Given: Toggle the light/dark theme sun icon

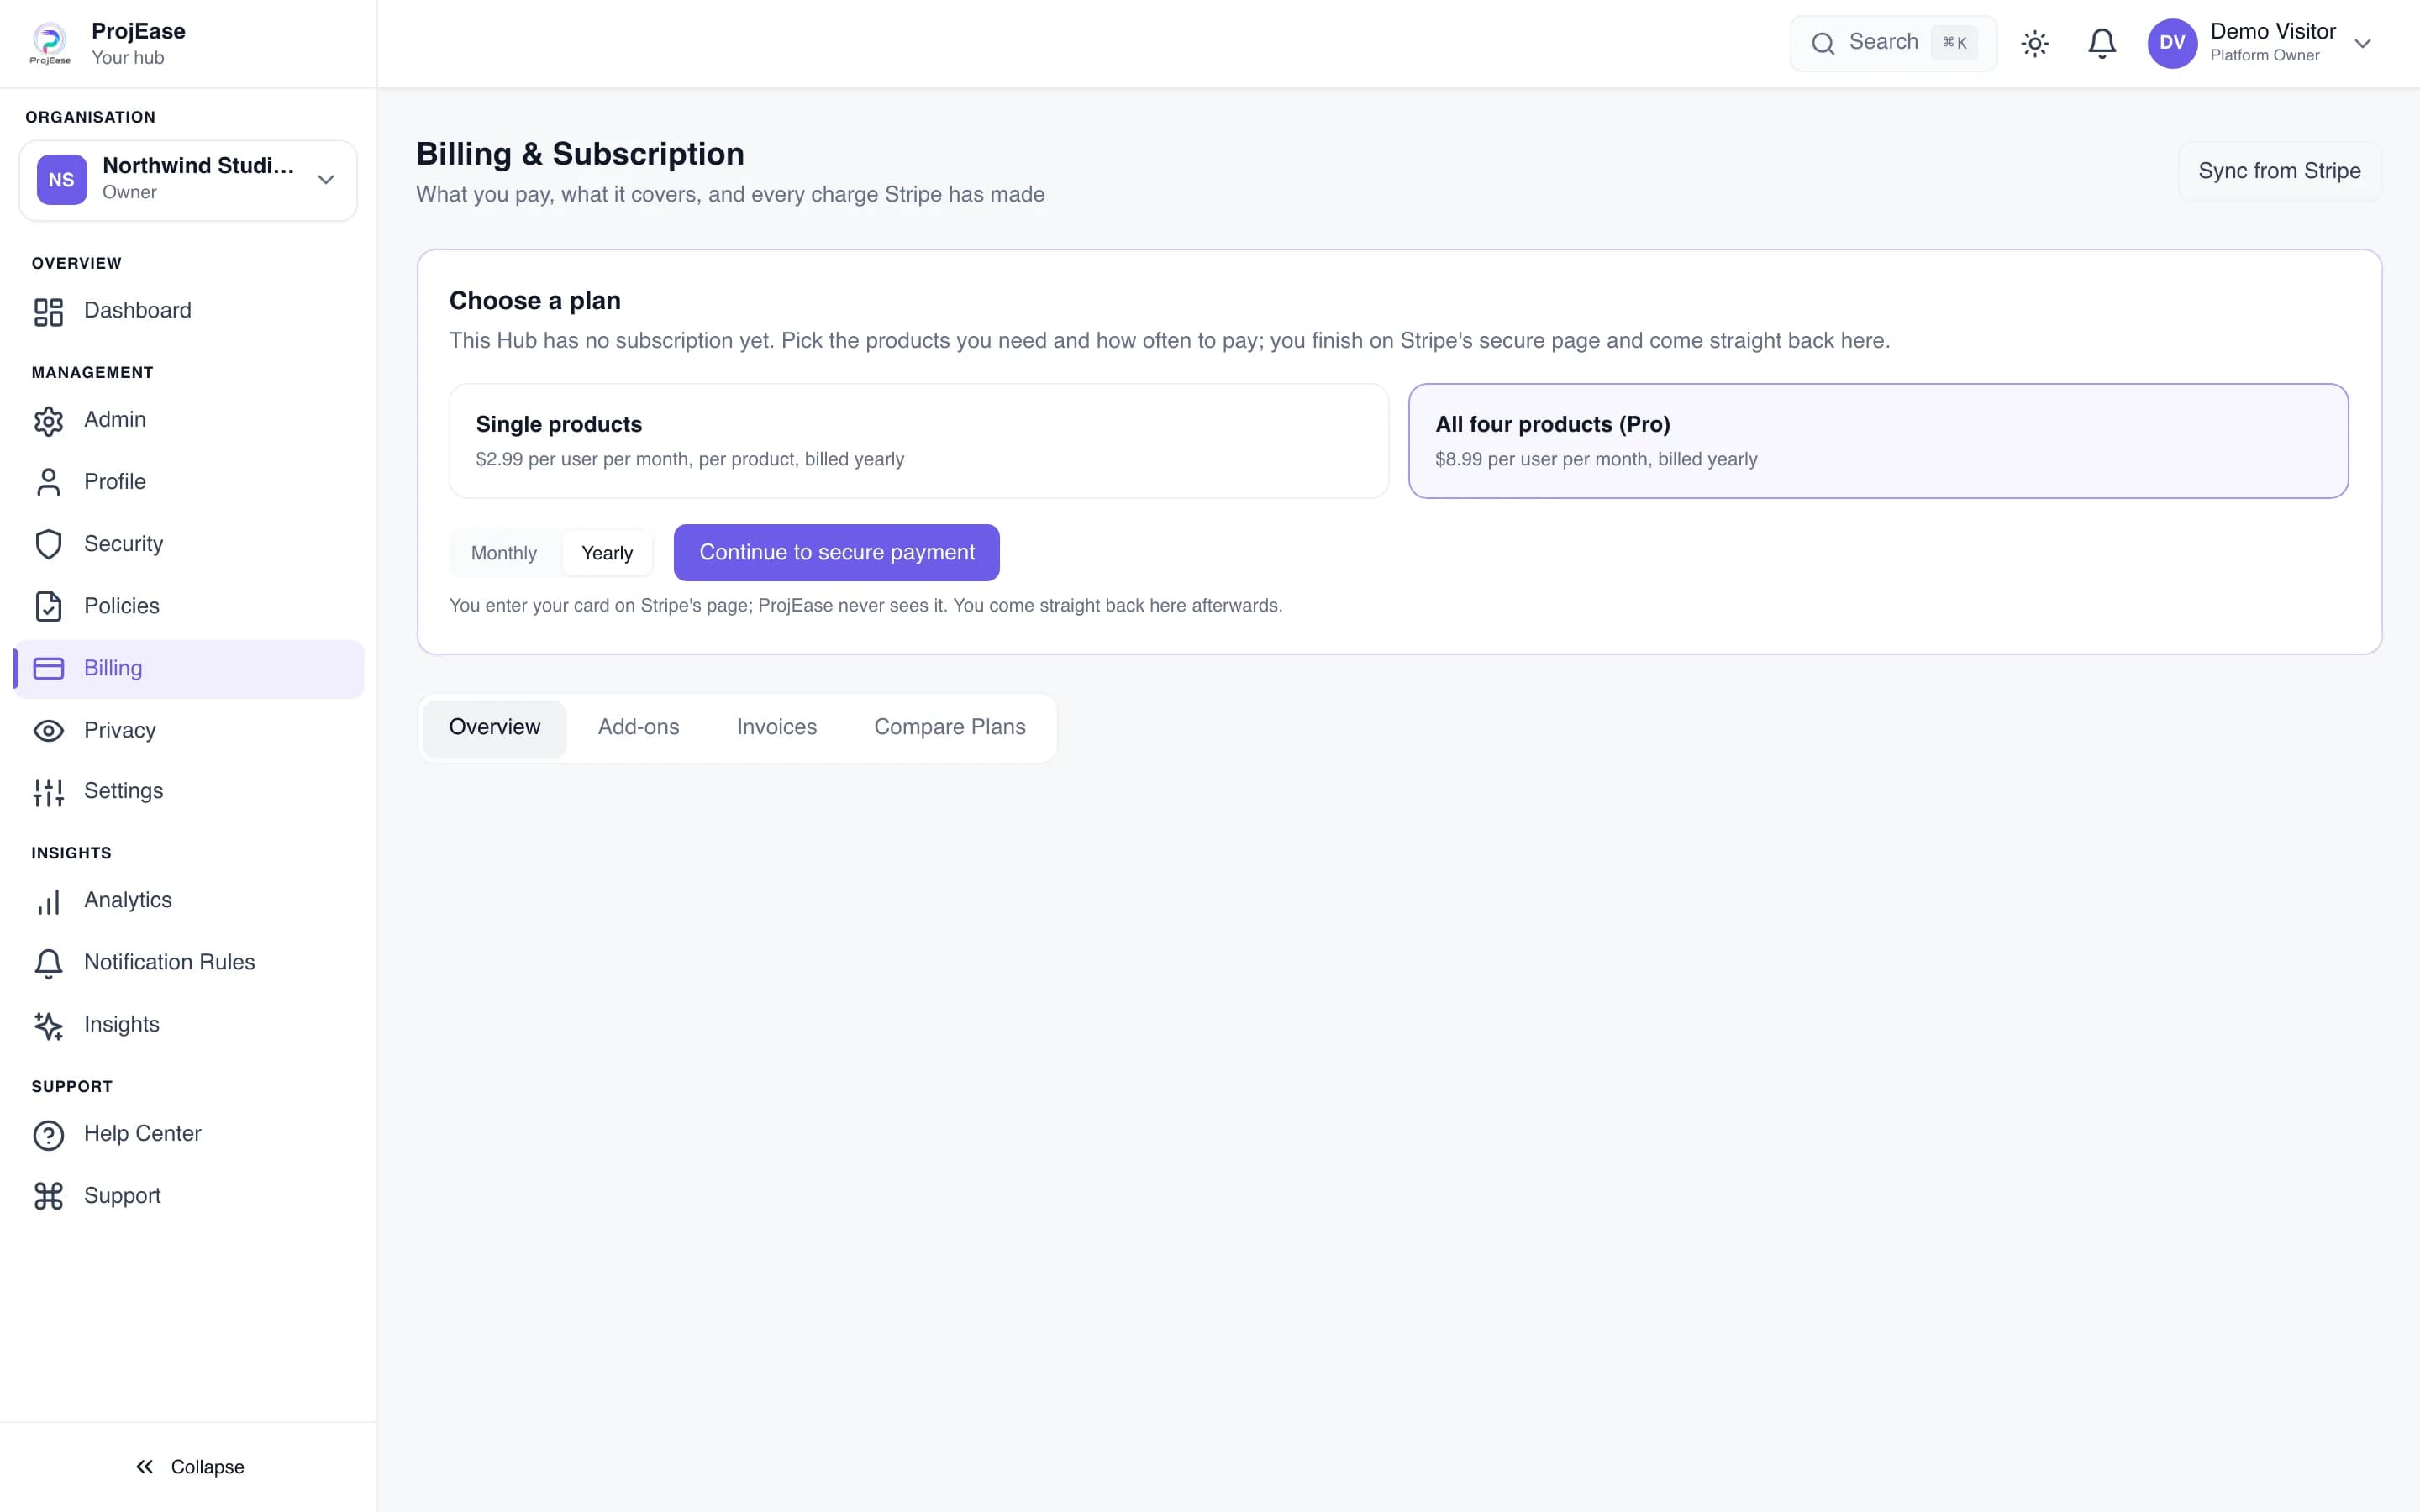Looking at the screenshot, I should pyautogui.click(x=2035, y=43).
